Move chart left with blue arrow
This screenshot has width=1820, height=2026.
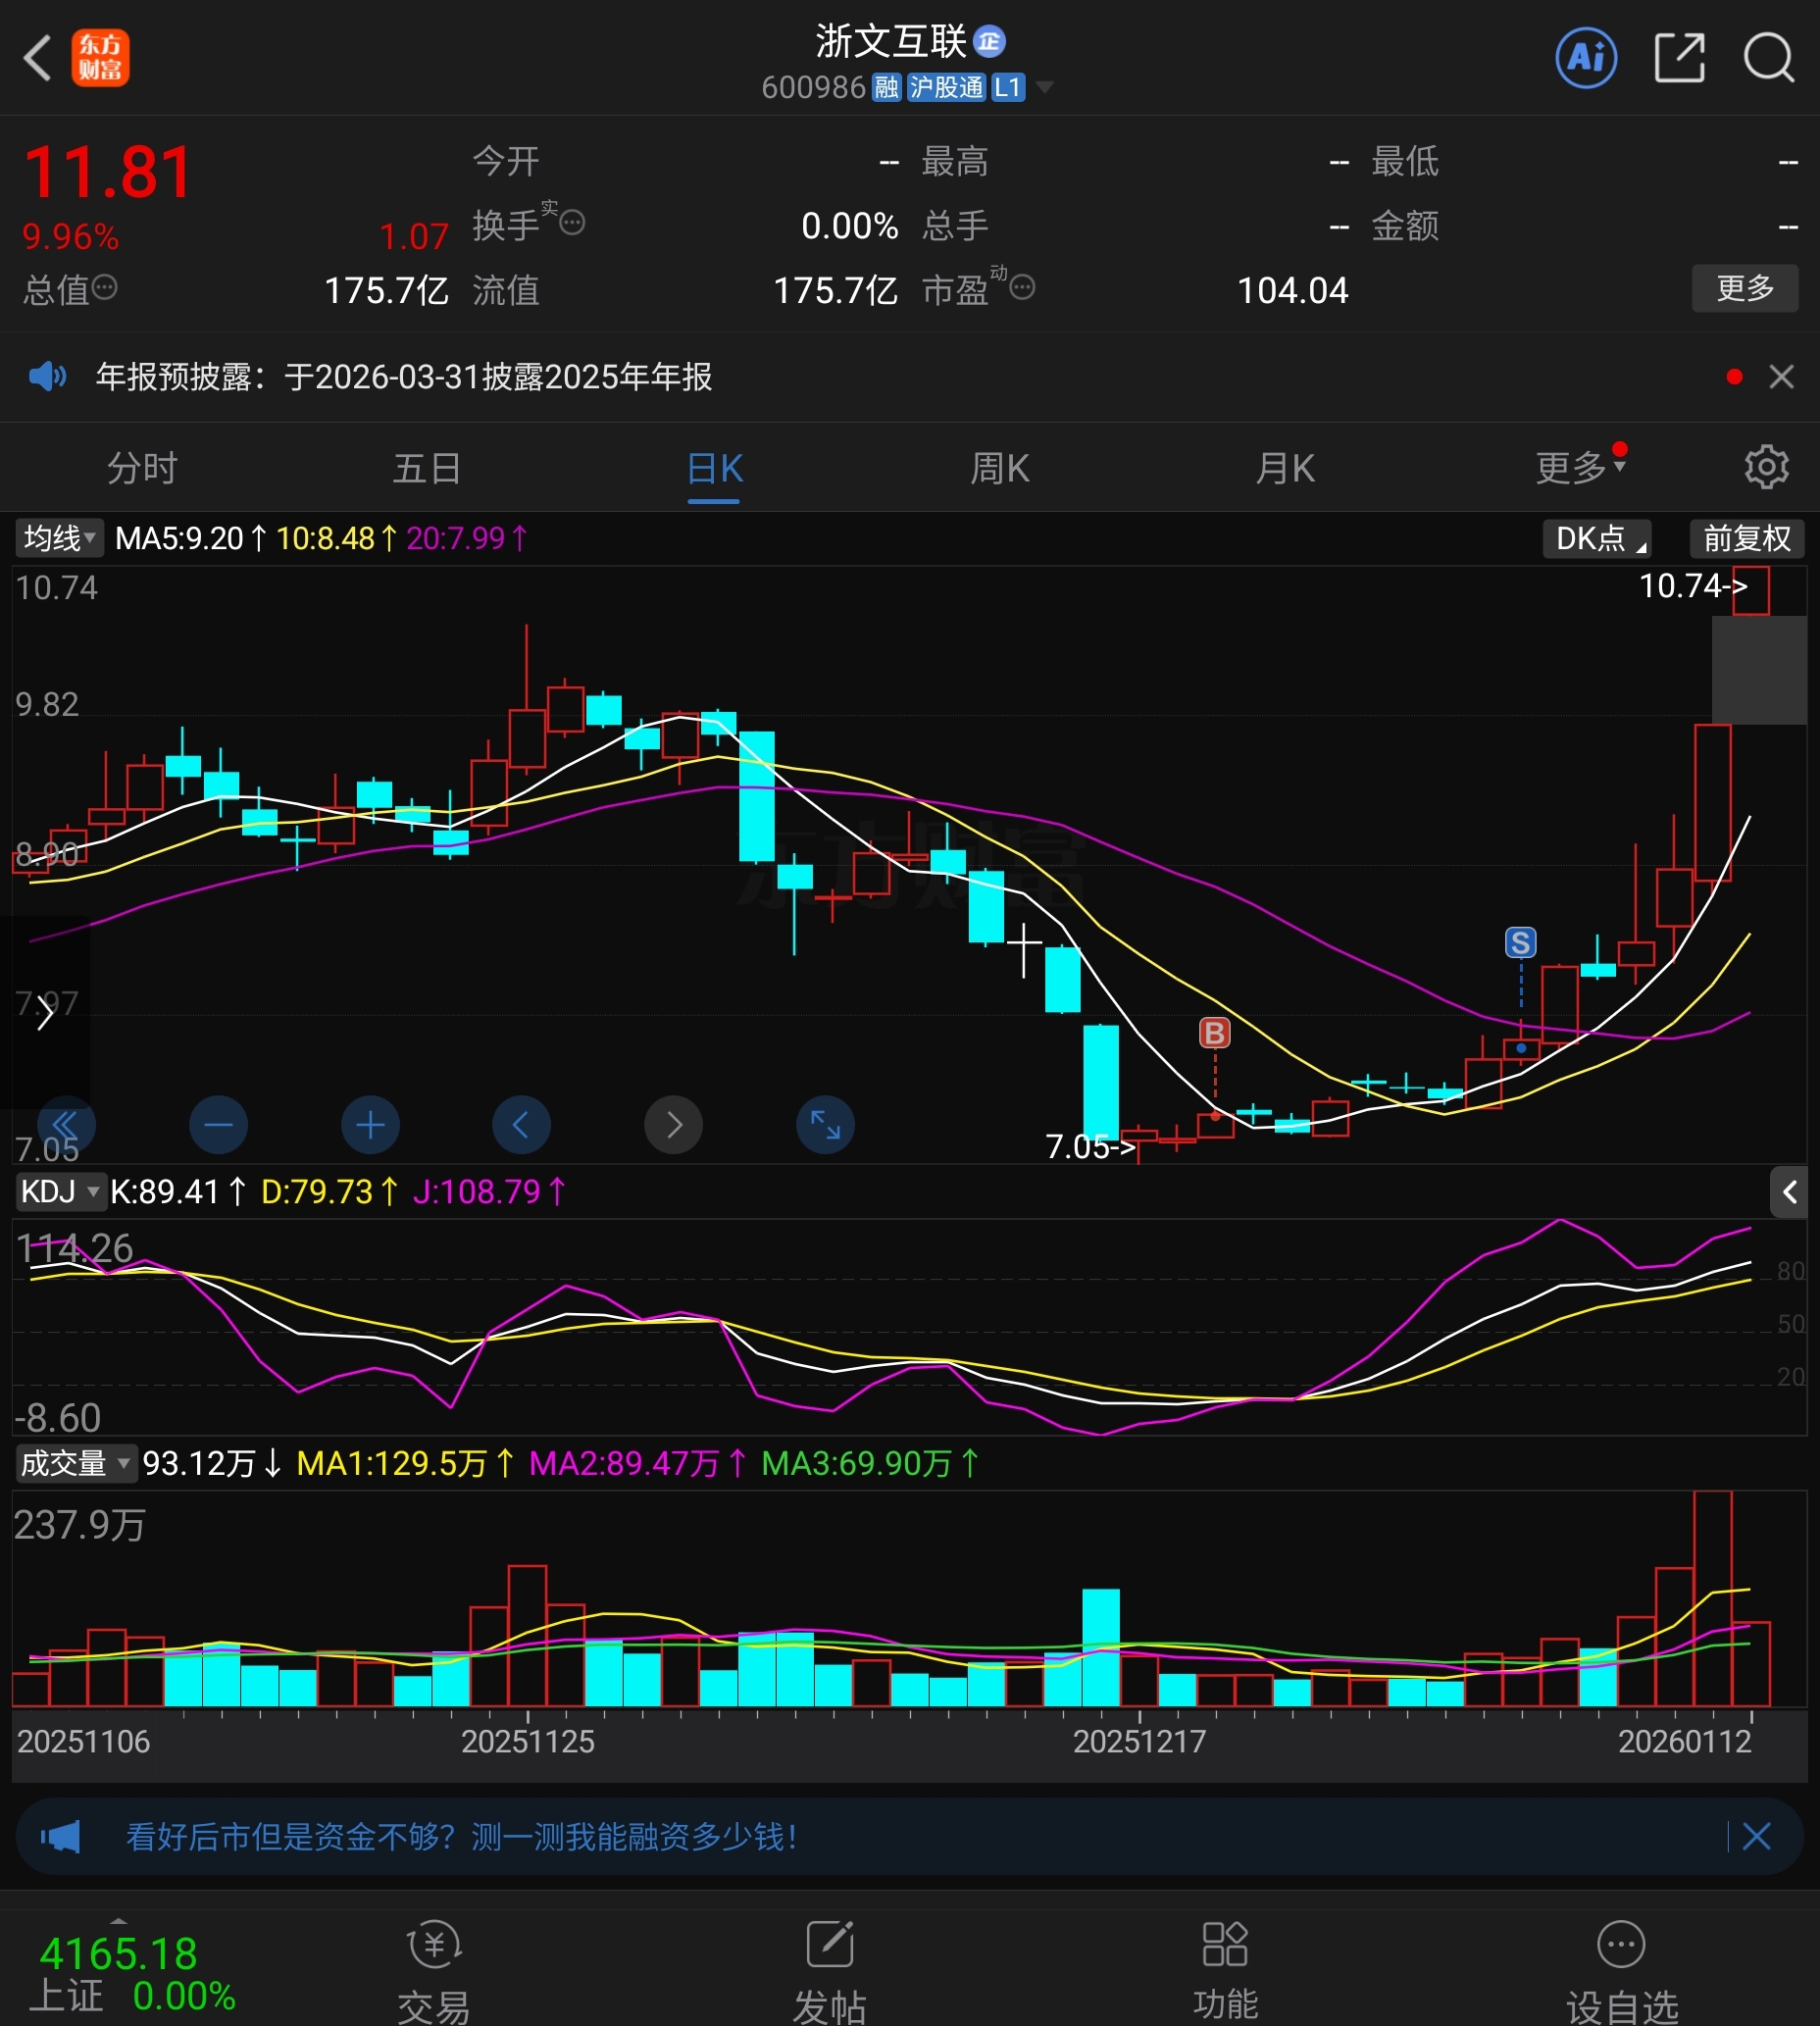click(521, 1125)
